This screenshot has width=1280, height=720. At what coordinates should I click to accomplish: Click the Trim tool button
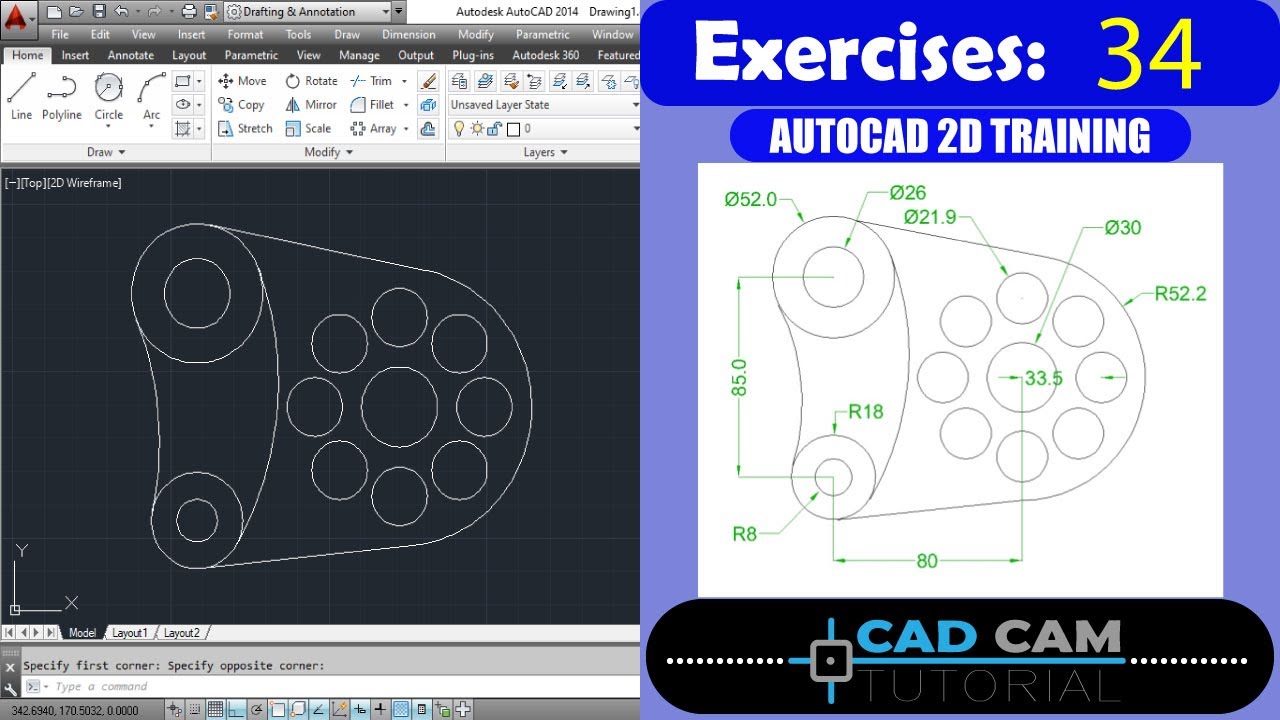click(371, 81)
